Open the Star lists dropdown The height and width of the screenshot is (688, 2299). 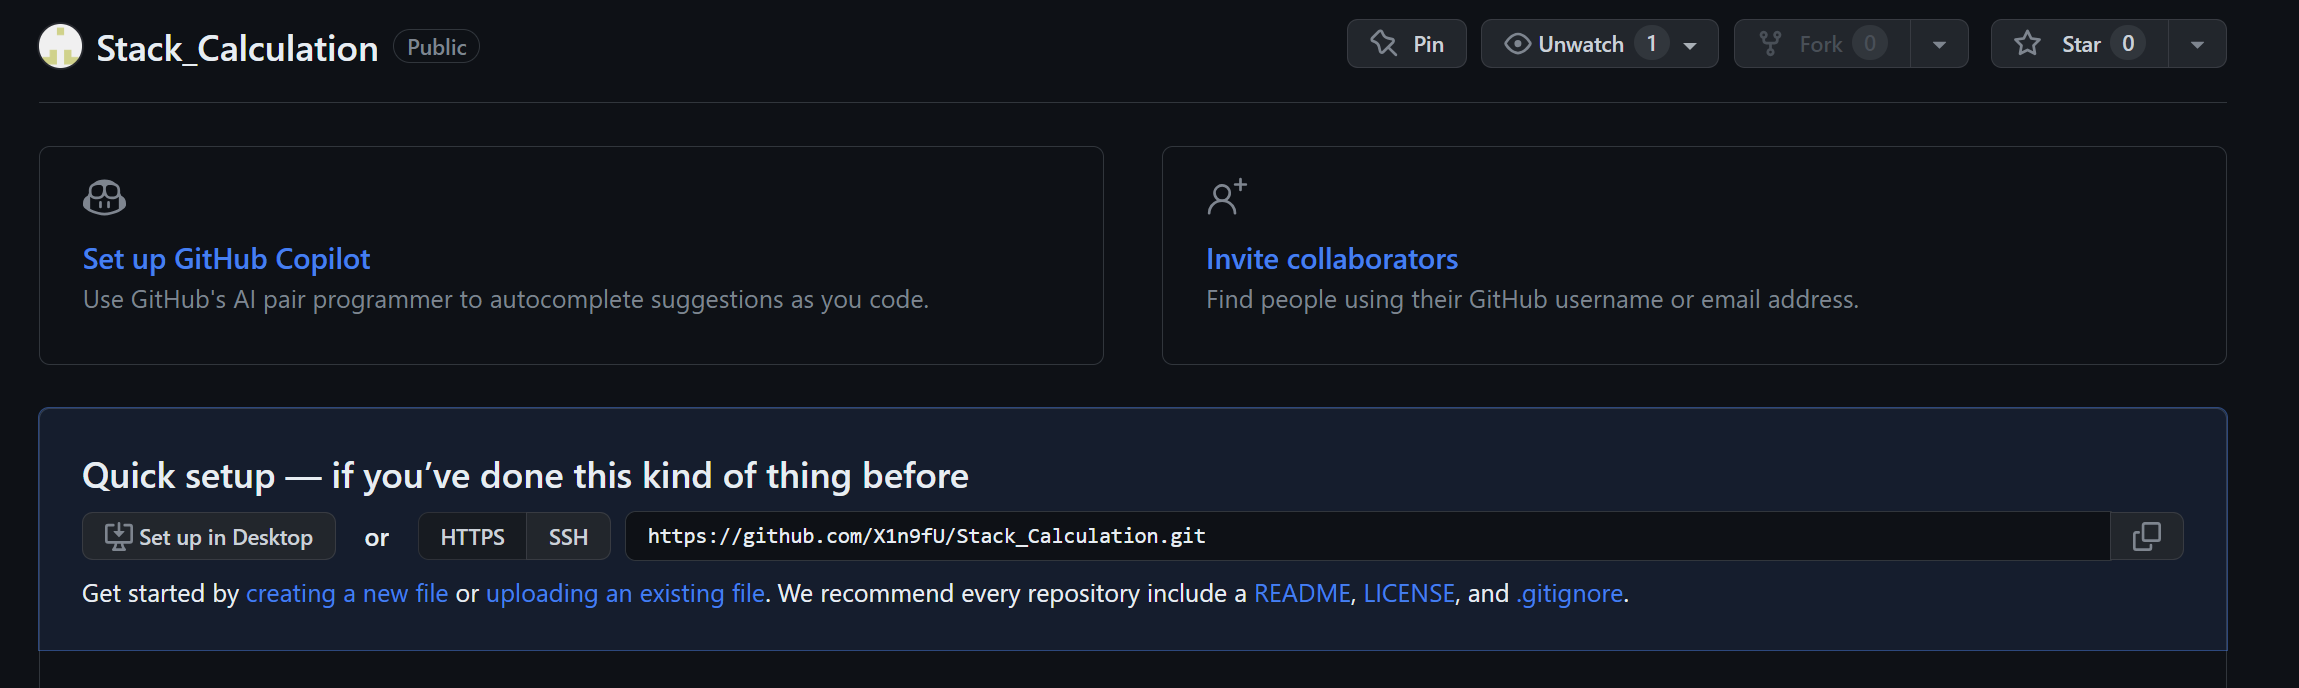click(2197, 45)
